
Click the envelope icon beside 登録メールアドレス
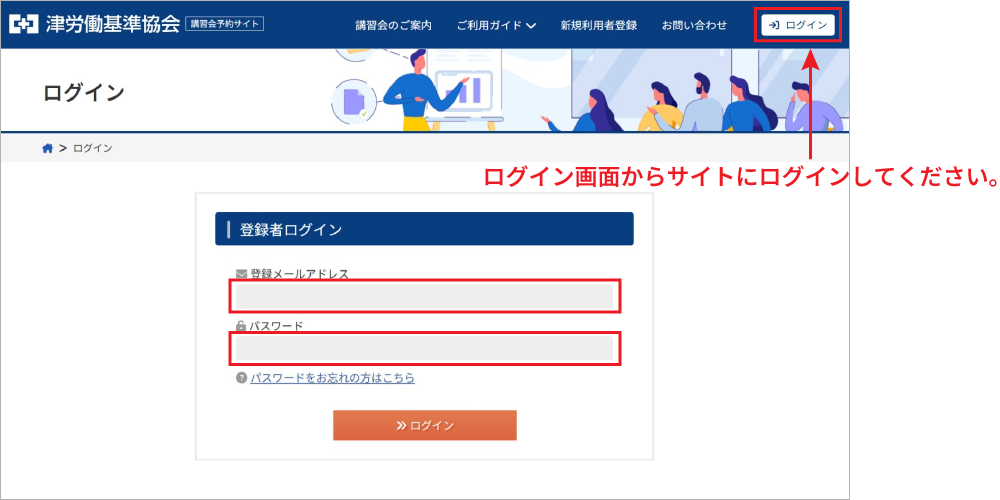[x=241, y=274]
